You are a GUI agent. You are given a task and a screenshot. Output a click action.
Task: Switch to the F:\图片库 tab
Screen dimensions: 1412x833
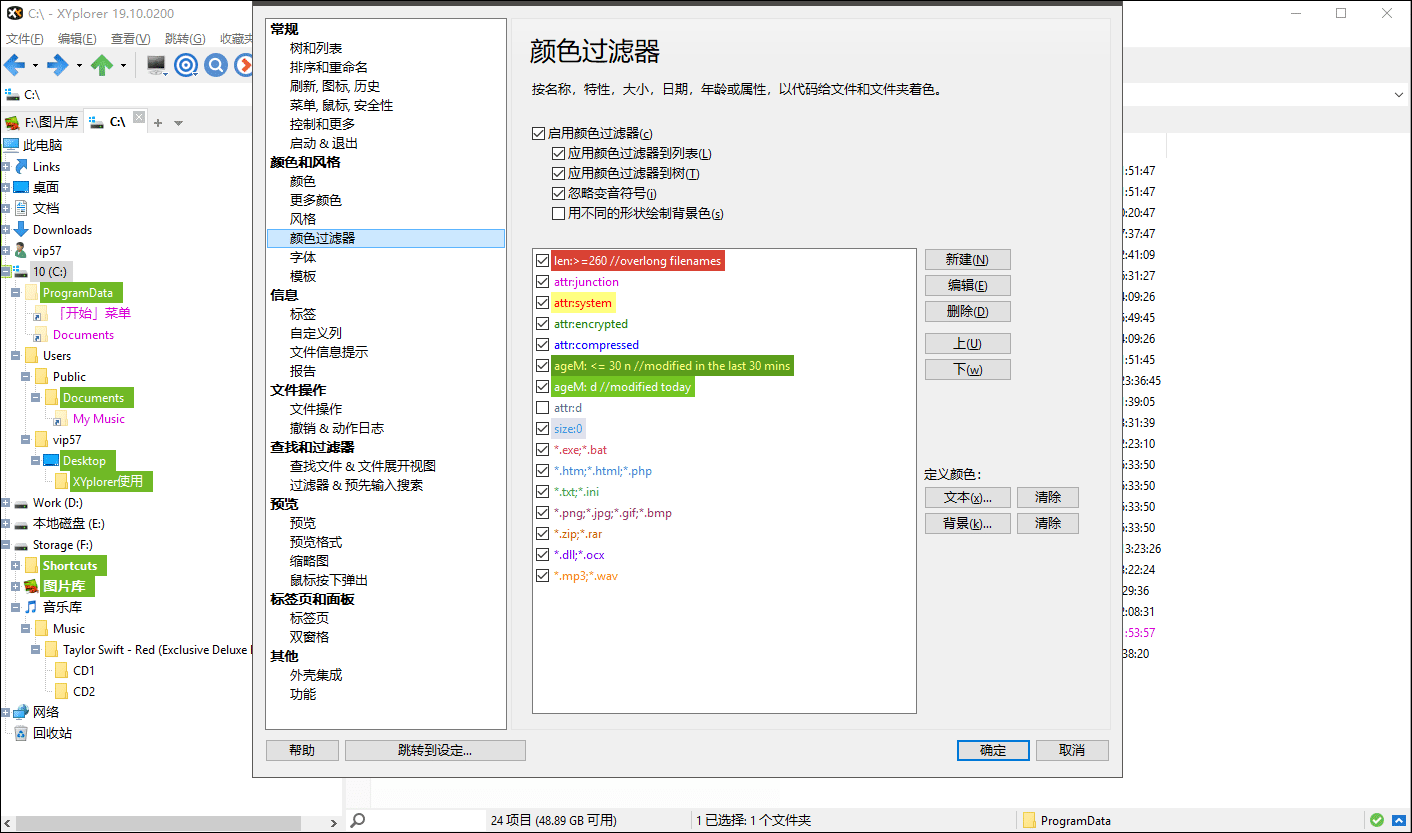(x=43, y=121)
